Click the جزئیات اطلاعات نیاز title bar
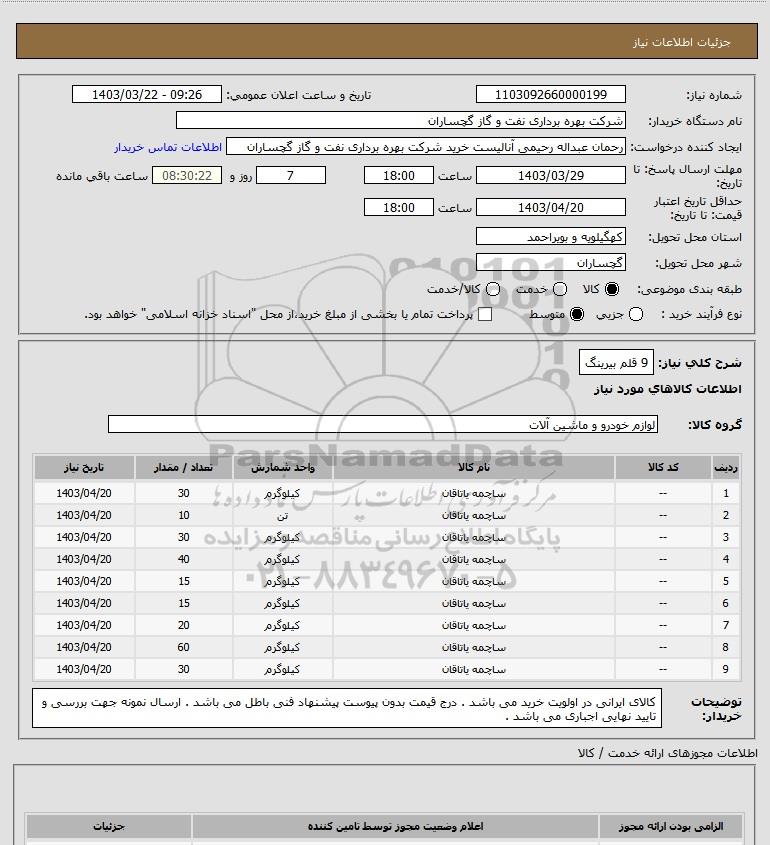Viewport: 770px width, 845px height. [387, 41]
